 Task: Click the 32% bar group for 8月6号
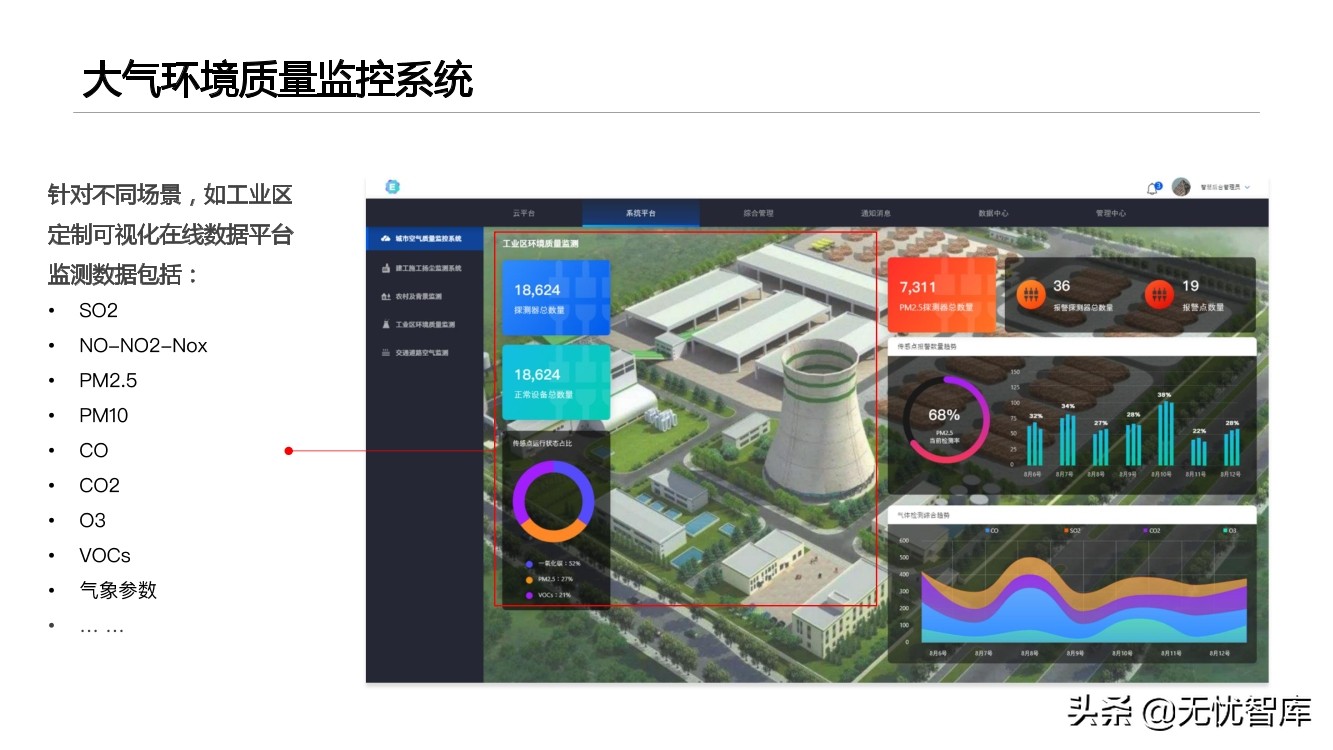(1035, 443)
